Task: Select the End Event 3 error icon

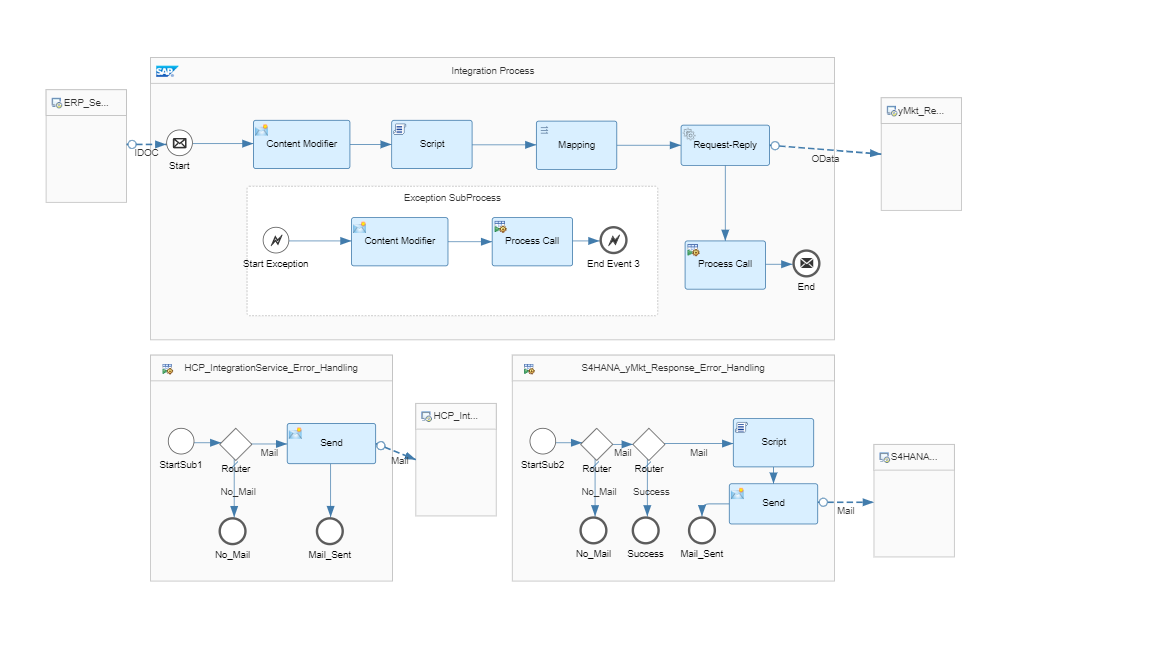Action: [x=613, y=240]
